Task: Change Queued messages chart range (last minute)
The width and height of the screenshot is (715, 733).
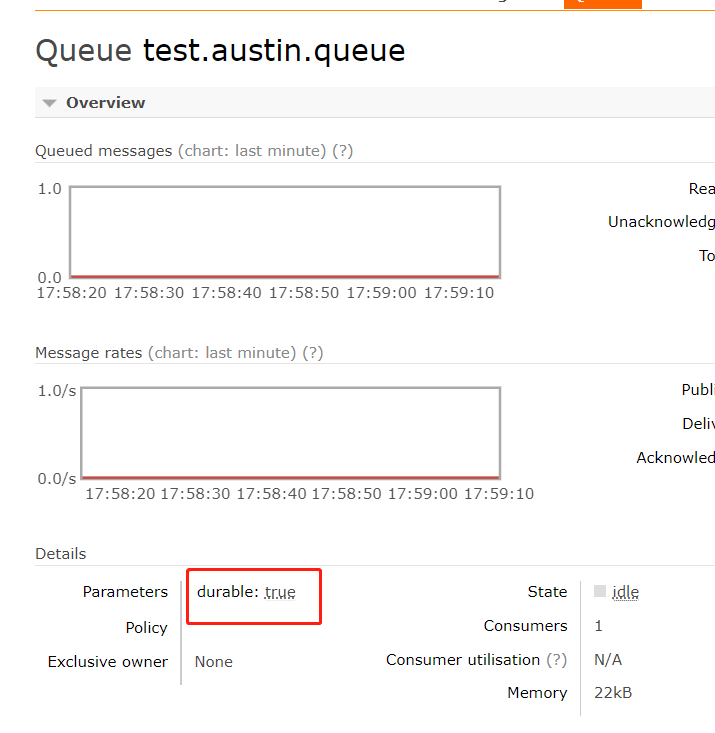Action: coord(252,151)
